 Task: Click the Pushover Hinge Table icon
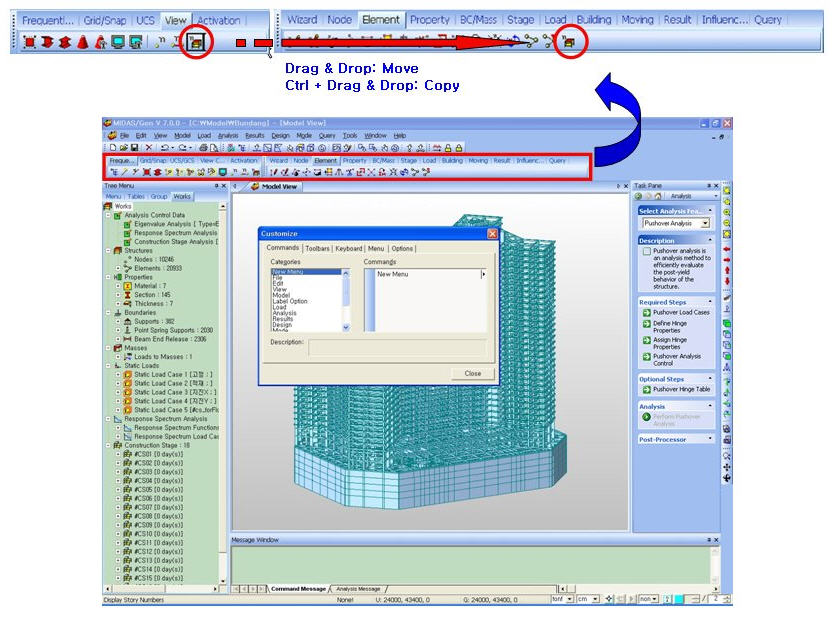pos(647,389)
